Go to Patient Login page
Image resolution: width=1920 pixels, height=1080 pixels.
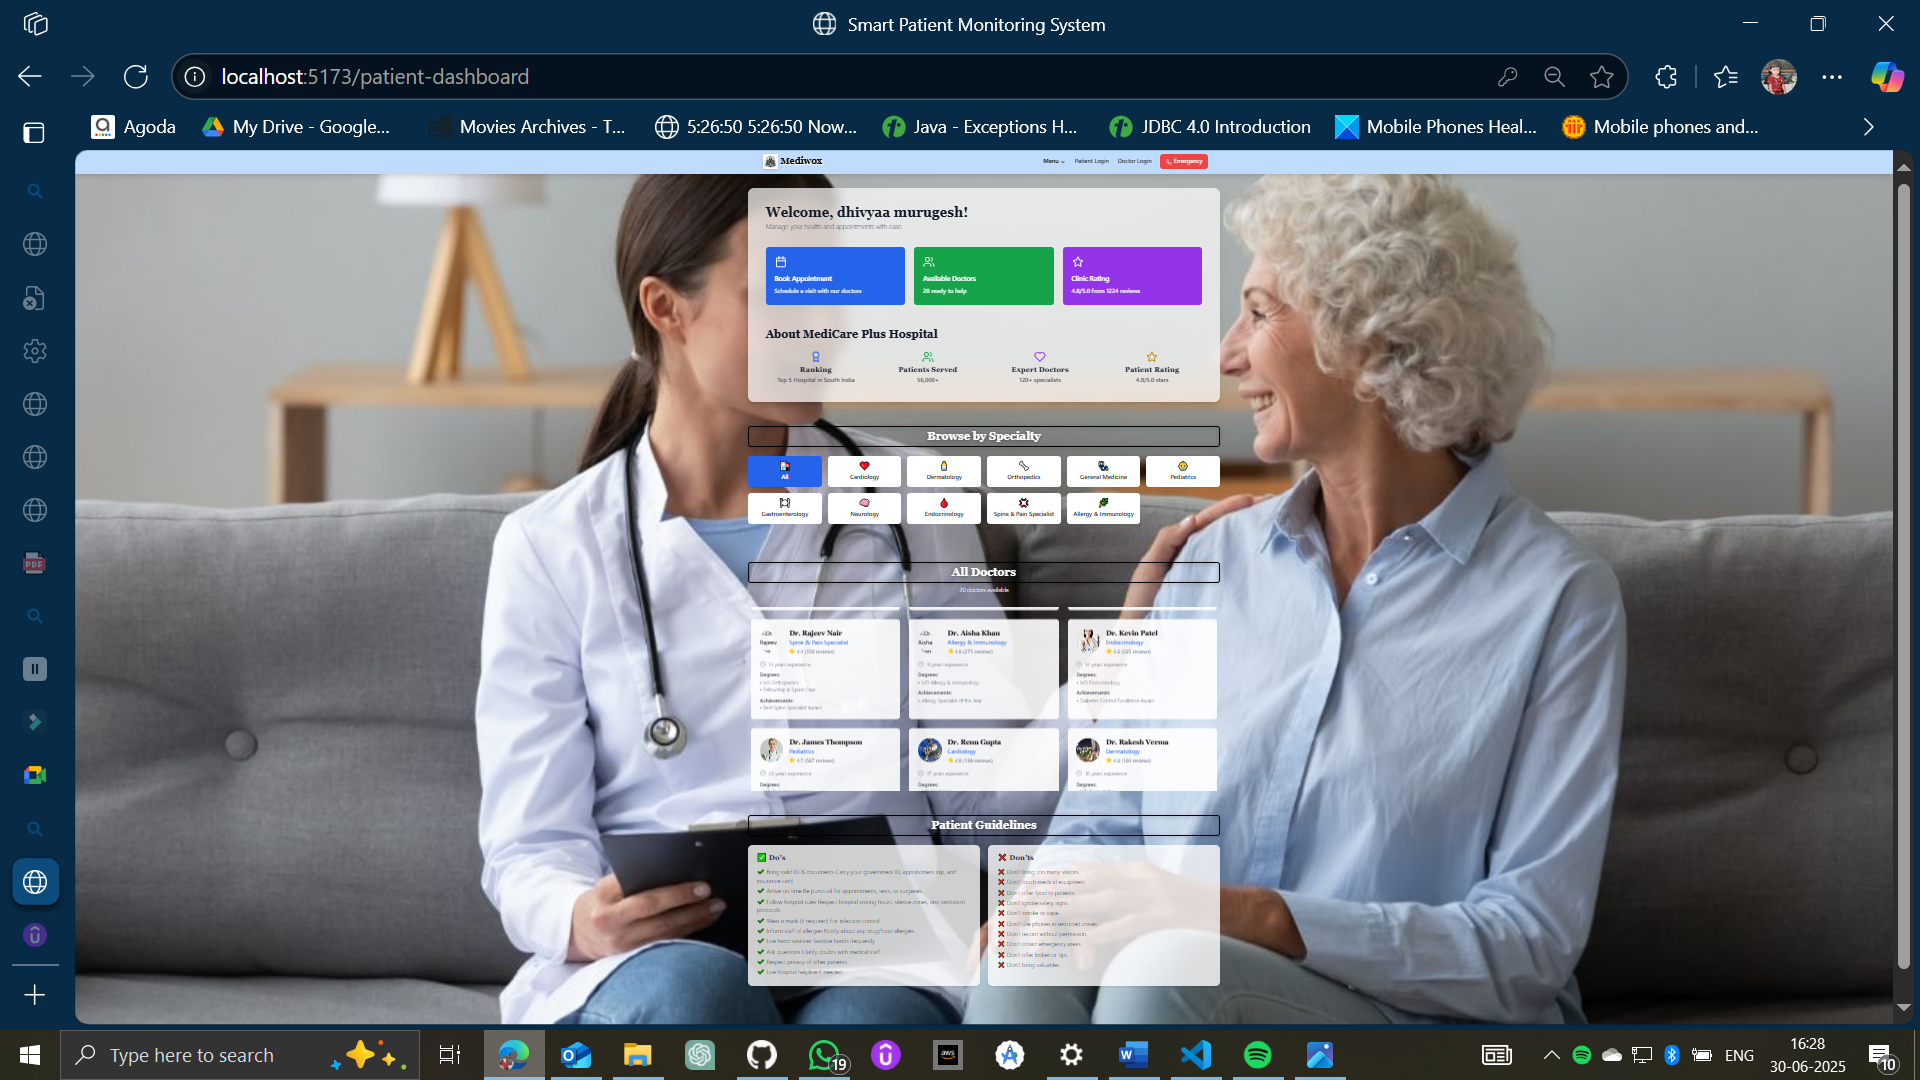[x=1091, y=161]
